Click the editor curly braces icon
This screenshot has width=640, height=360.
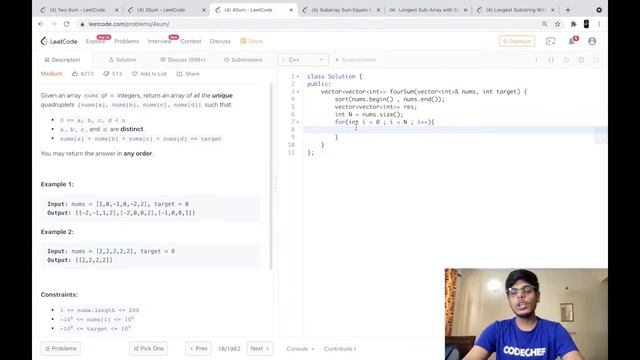pos(551,60)
